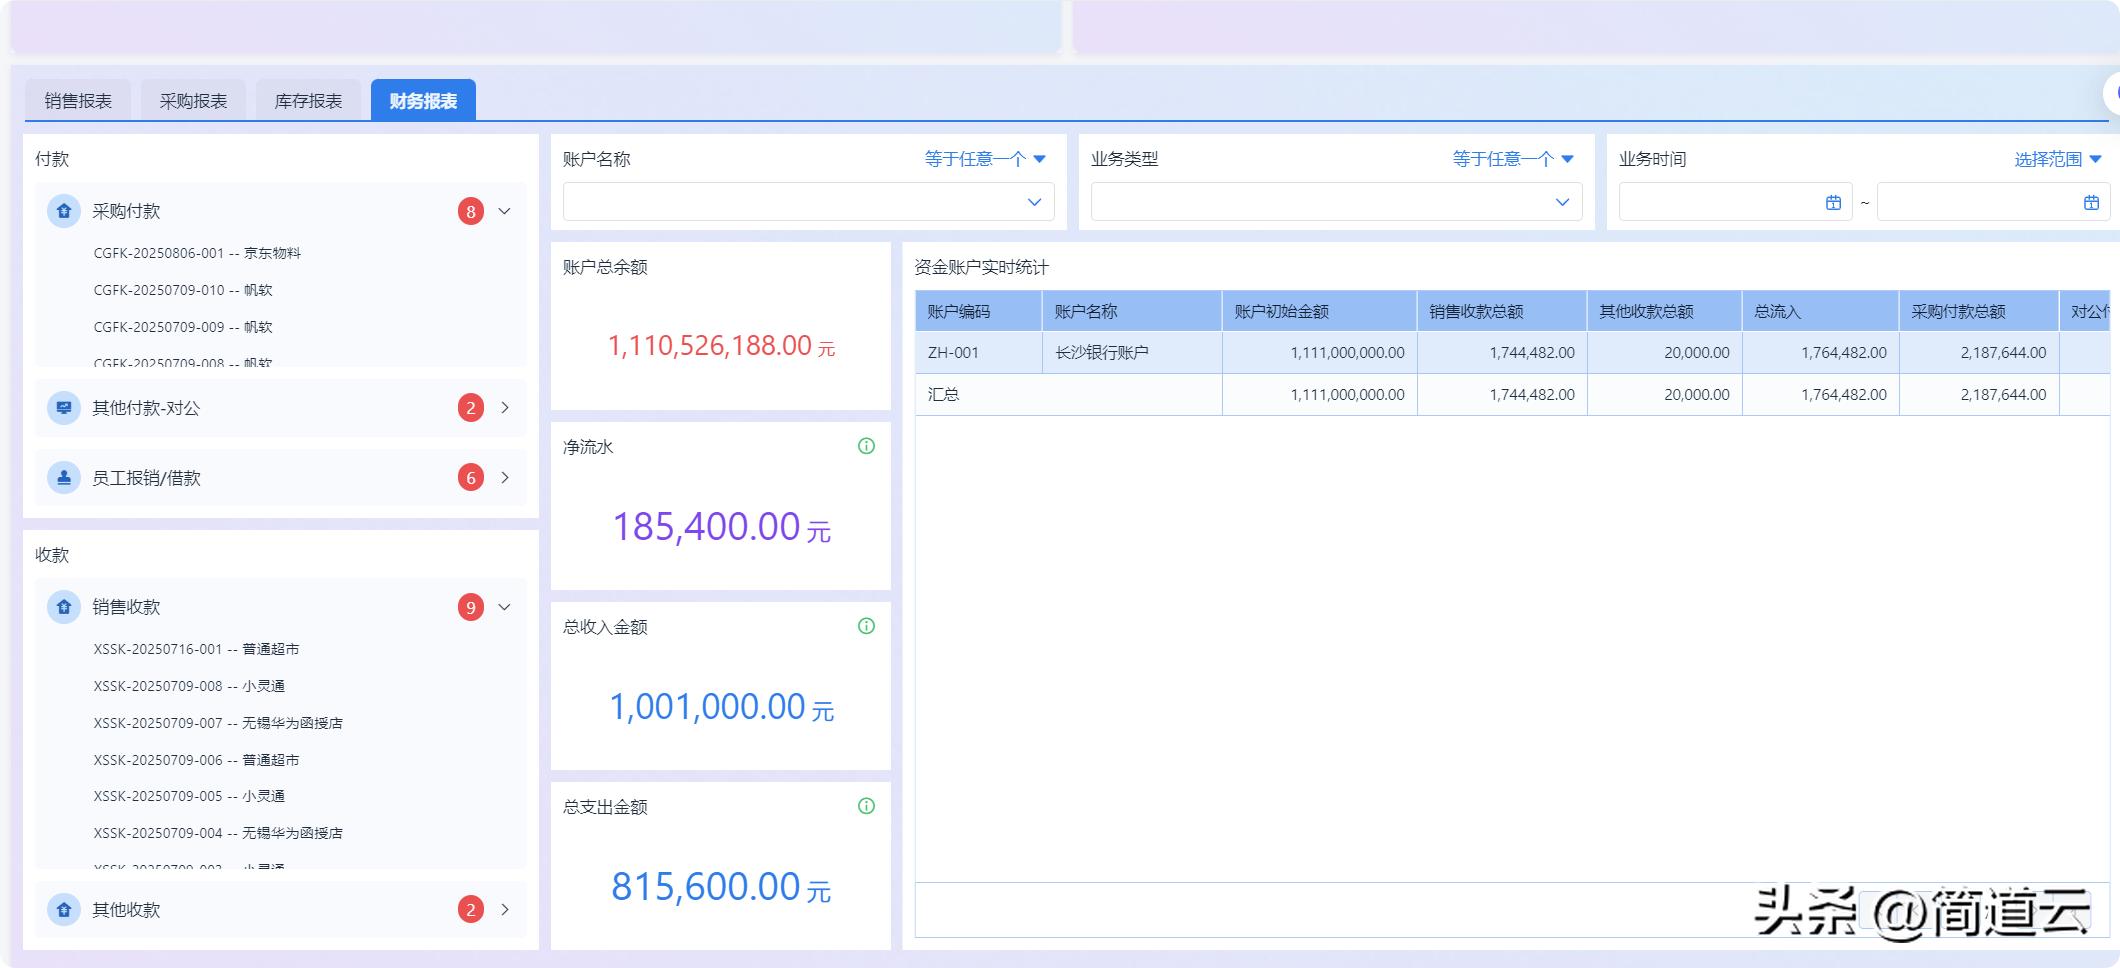Open the 账户名称 dropdown field
This screenshot has height=968, width=2120.
click(x=808, y=202)
